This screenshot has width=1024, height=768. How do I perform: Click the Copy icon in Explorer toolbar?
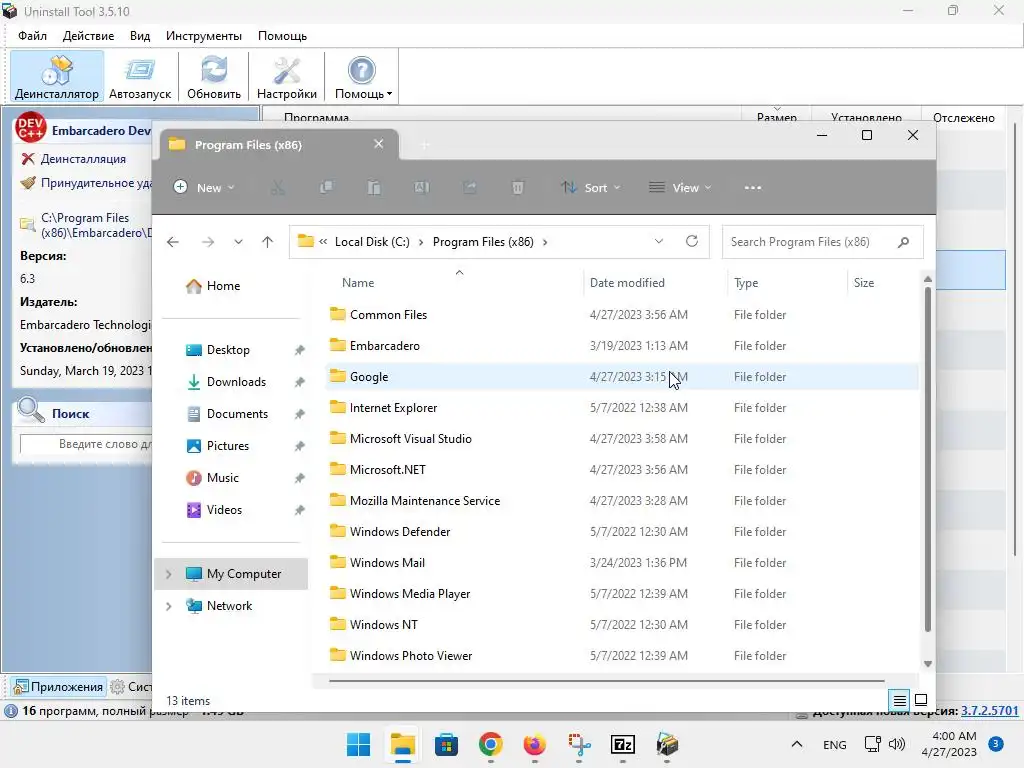[x=326, y=187]
